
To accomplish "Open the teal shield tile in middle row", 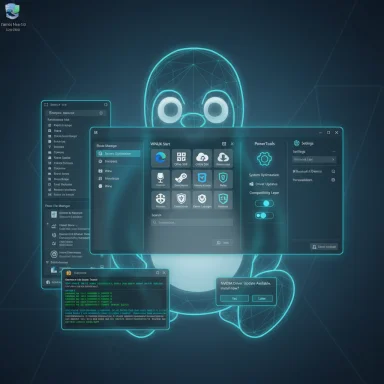I will point(223,179).
